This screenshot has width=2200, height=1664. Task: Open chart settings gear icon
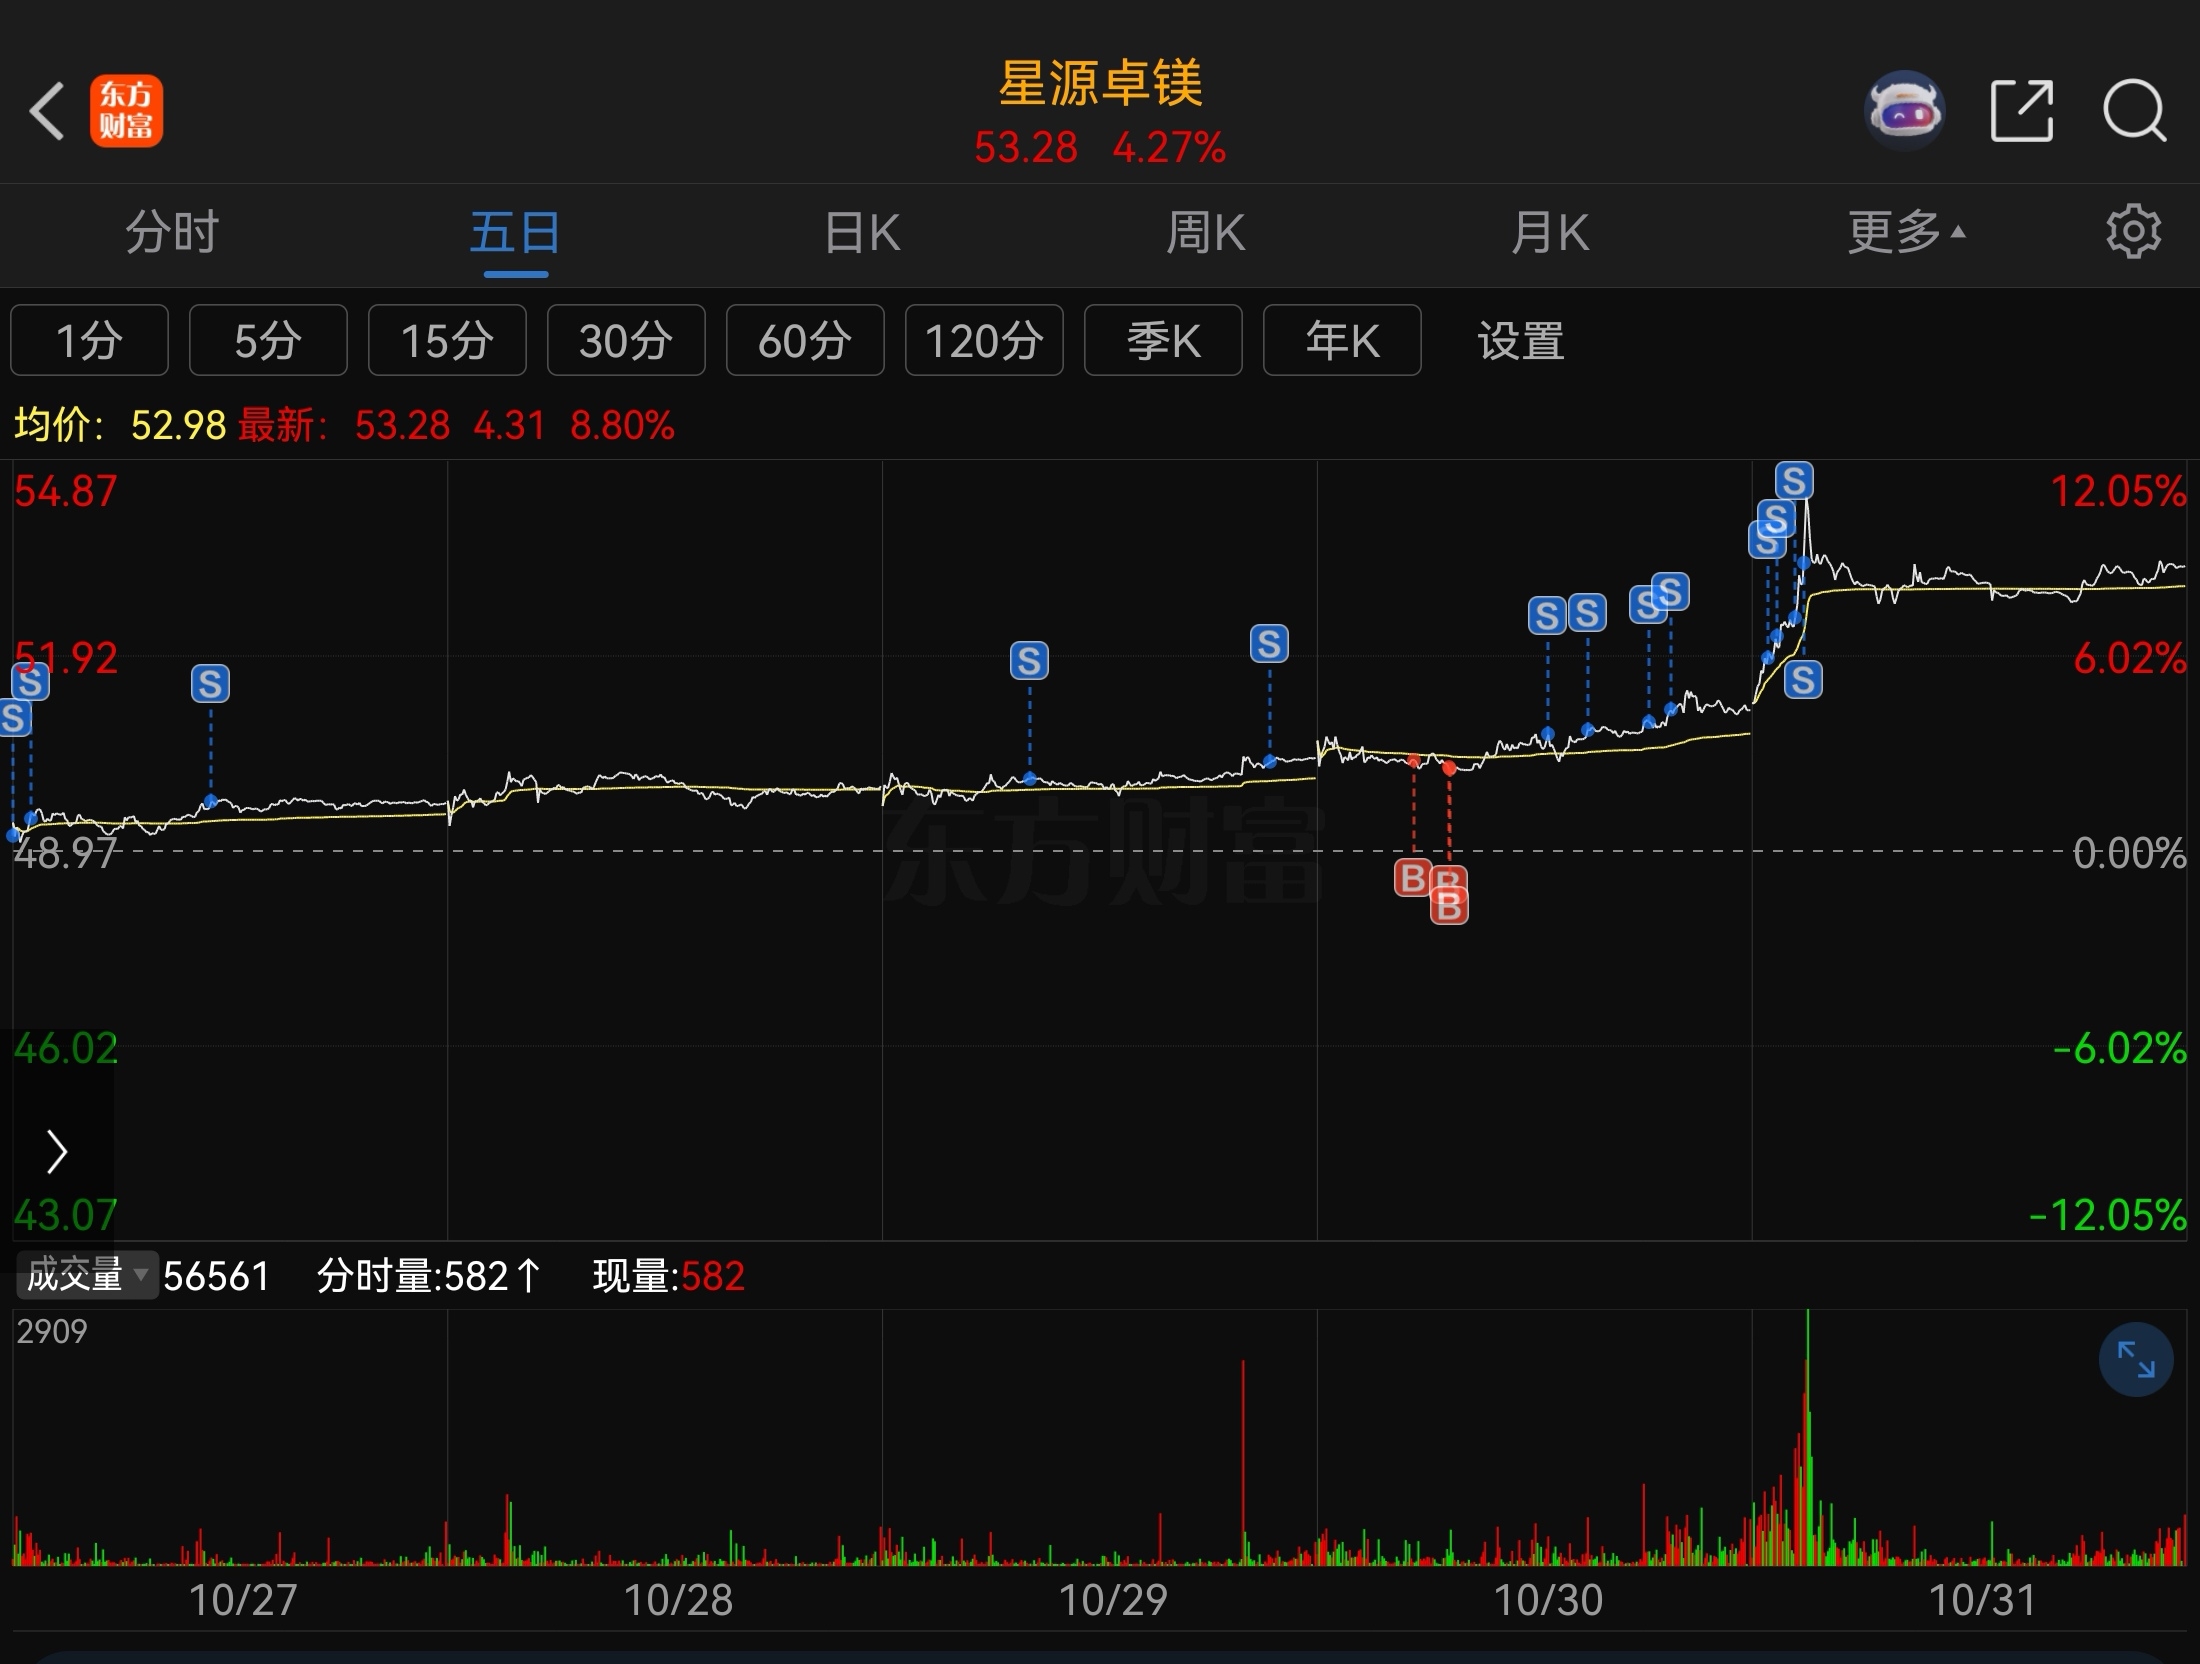pos(2133,233)
